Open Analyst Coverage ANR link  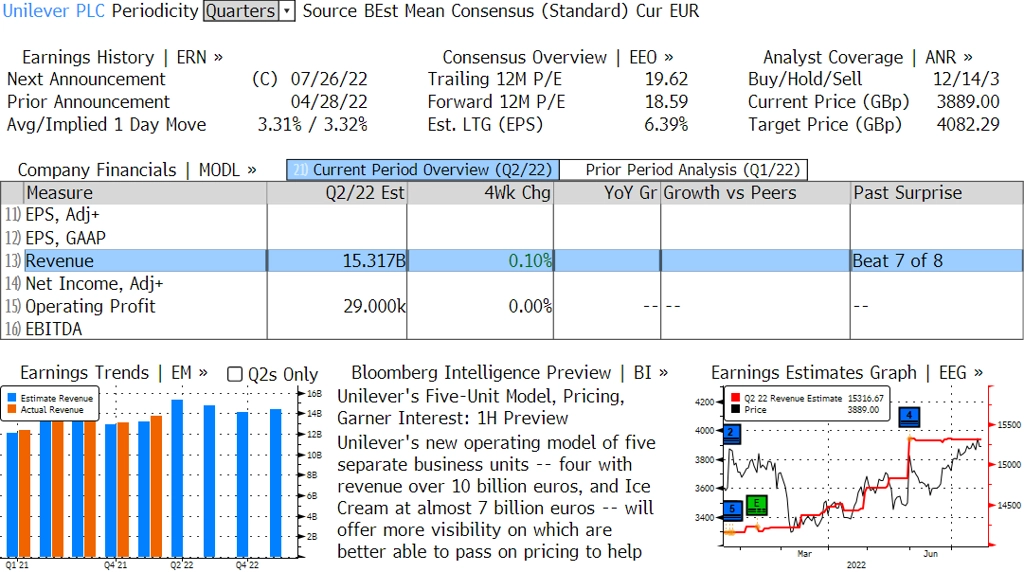(x=867, y=57)
